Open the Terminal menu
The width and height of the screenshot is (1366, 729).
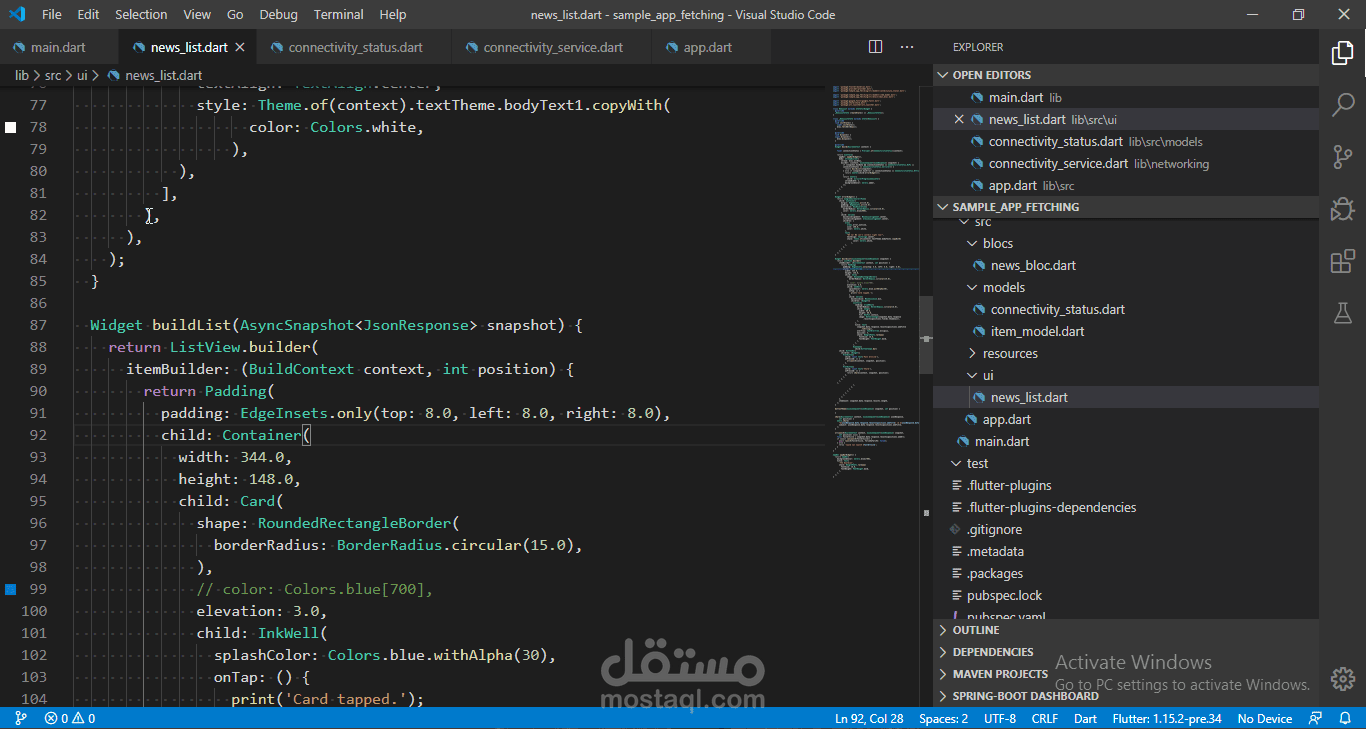[339, 14]
